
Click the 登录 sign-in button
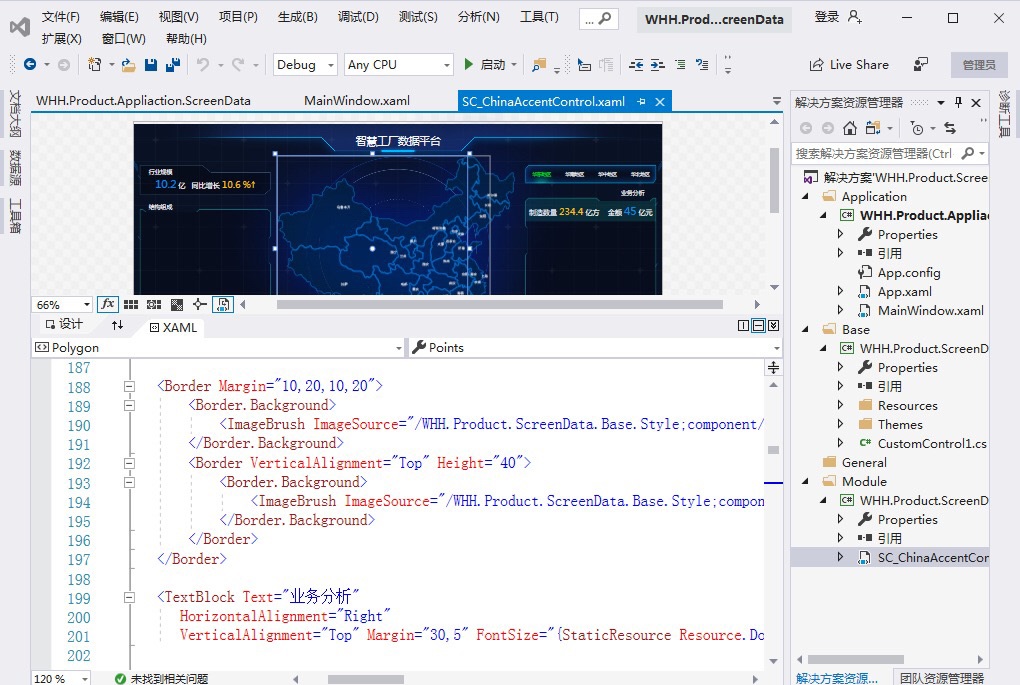[x=827, y=17]
